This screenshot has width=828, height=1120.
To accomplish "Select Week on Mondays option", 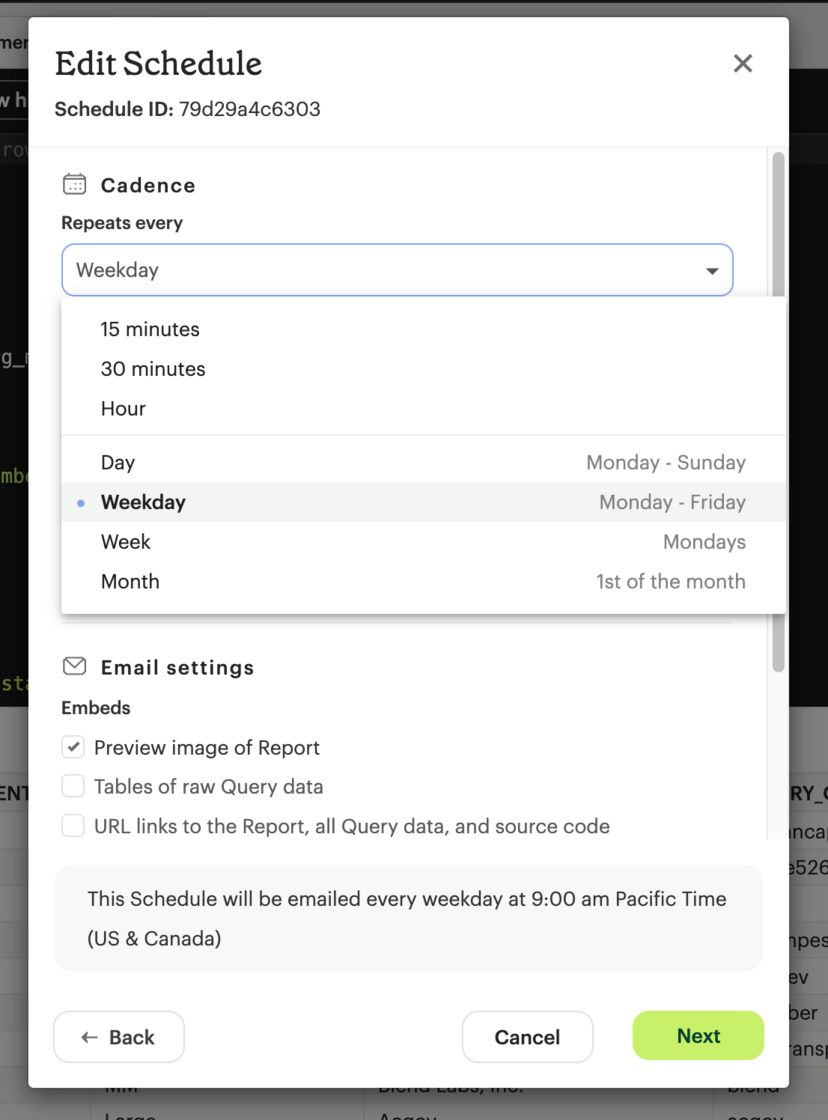I will [126, 542].
